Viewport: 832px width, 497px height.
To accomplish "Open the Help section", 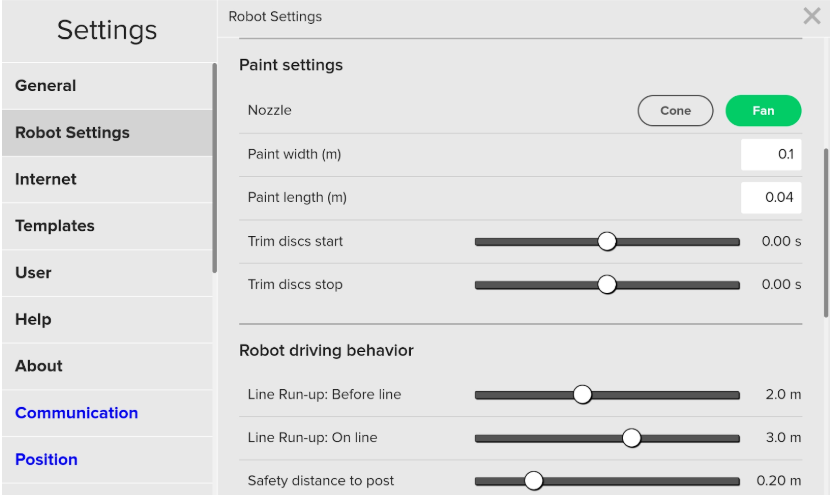I will pos(106,320).
